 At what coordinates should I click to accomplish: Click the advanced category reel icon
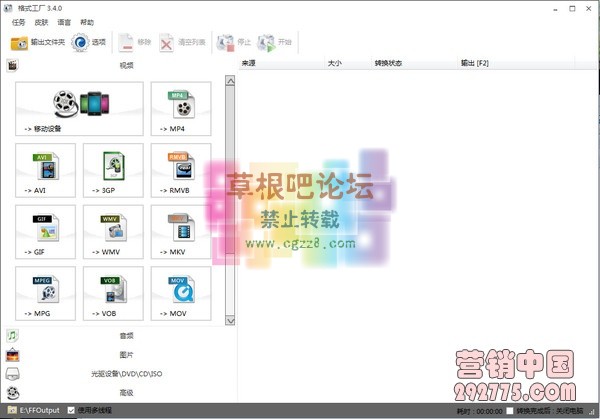[x=13, y=393]
